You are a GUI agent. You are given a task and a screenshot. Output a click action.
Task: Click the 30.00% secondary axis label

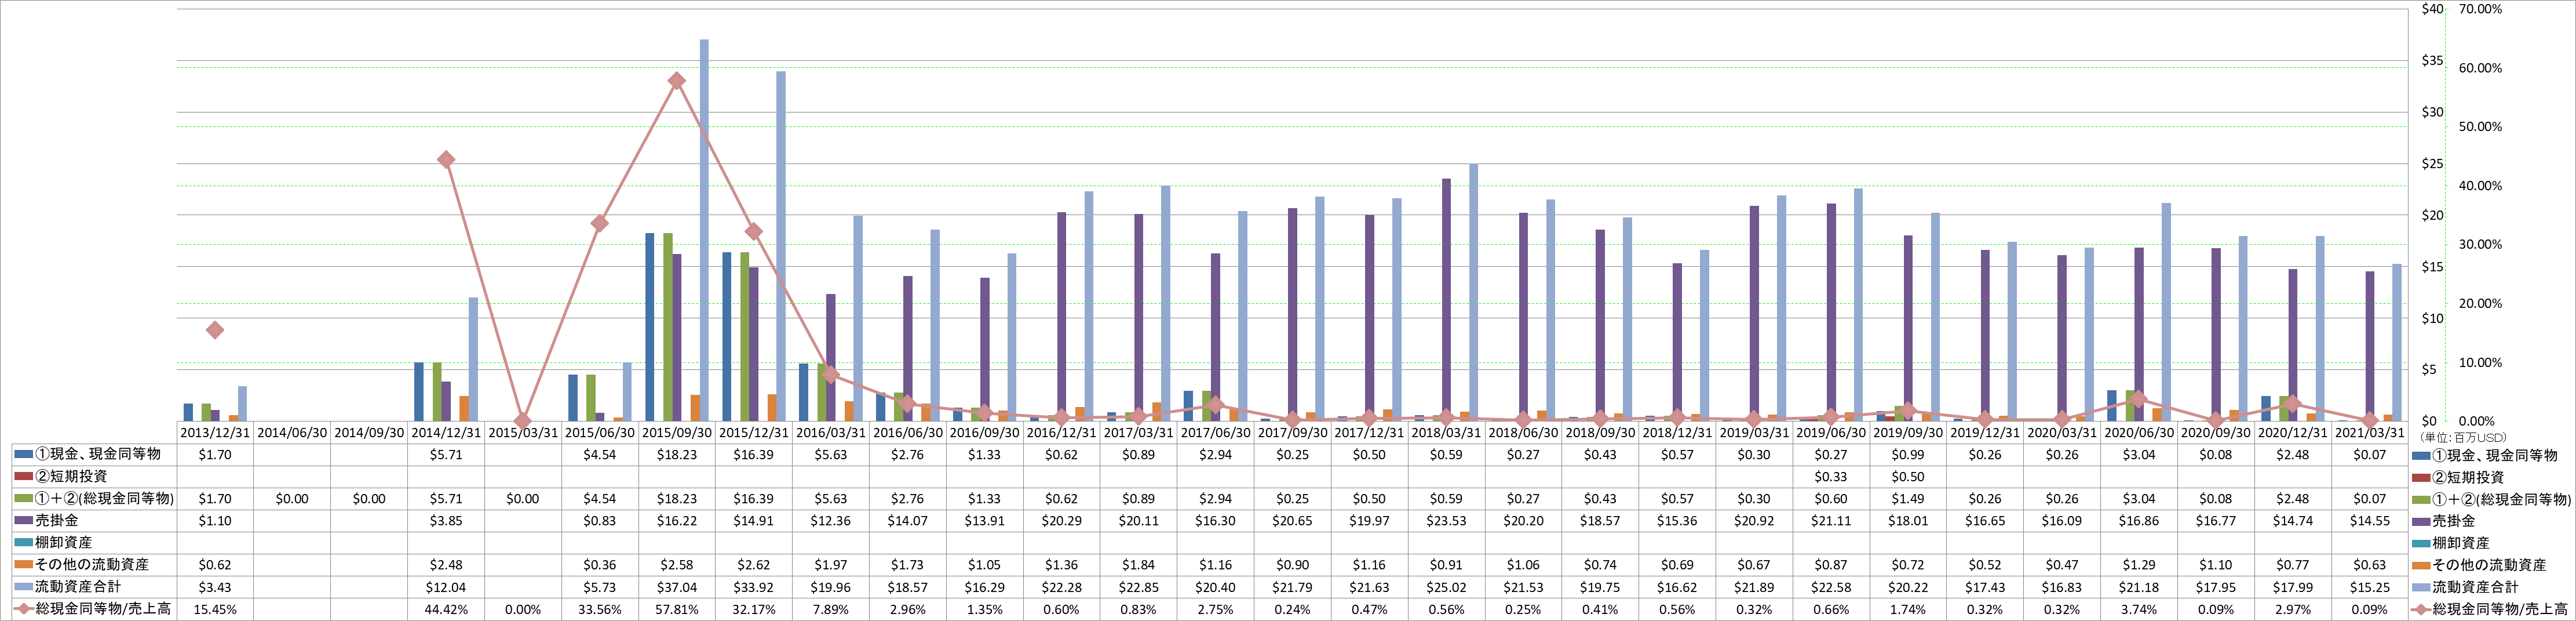pyautogui.click(x=2481, y=245)
